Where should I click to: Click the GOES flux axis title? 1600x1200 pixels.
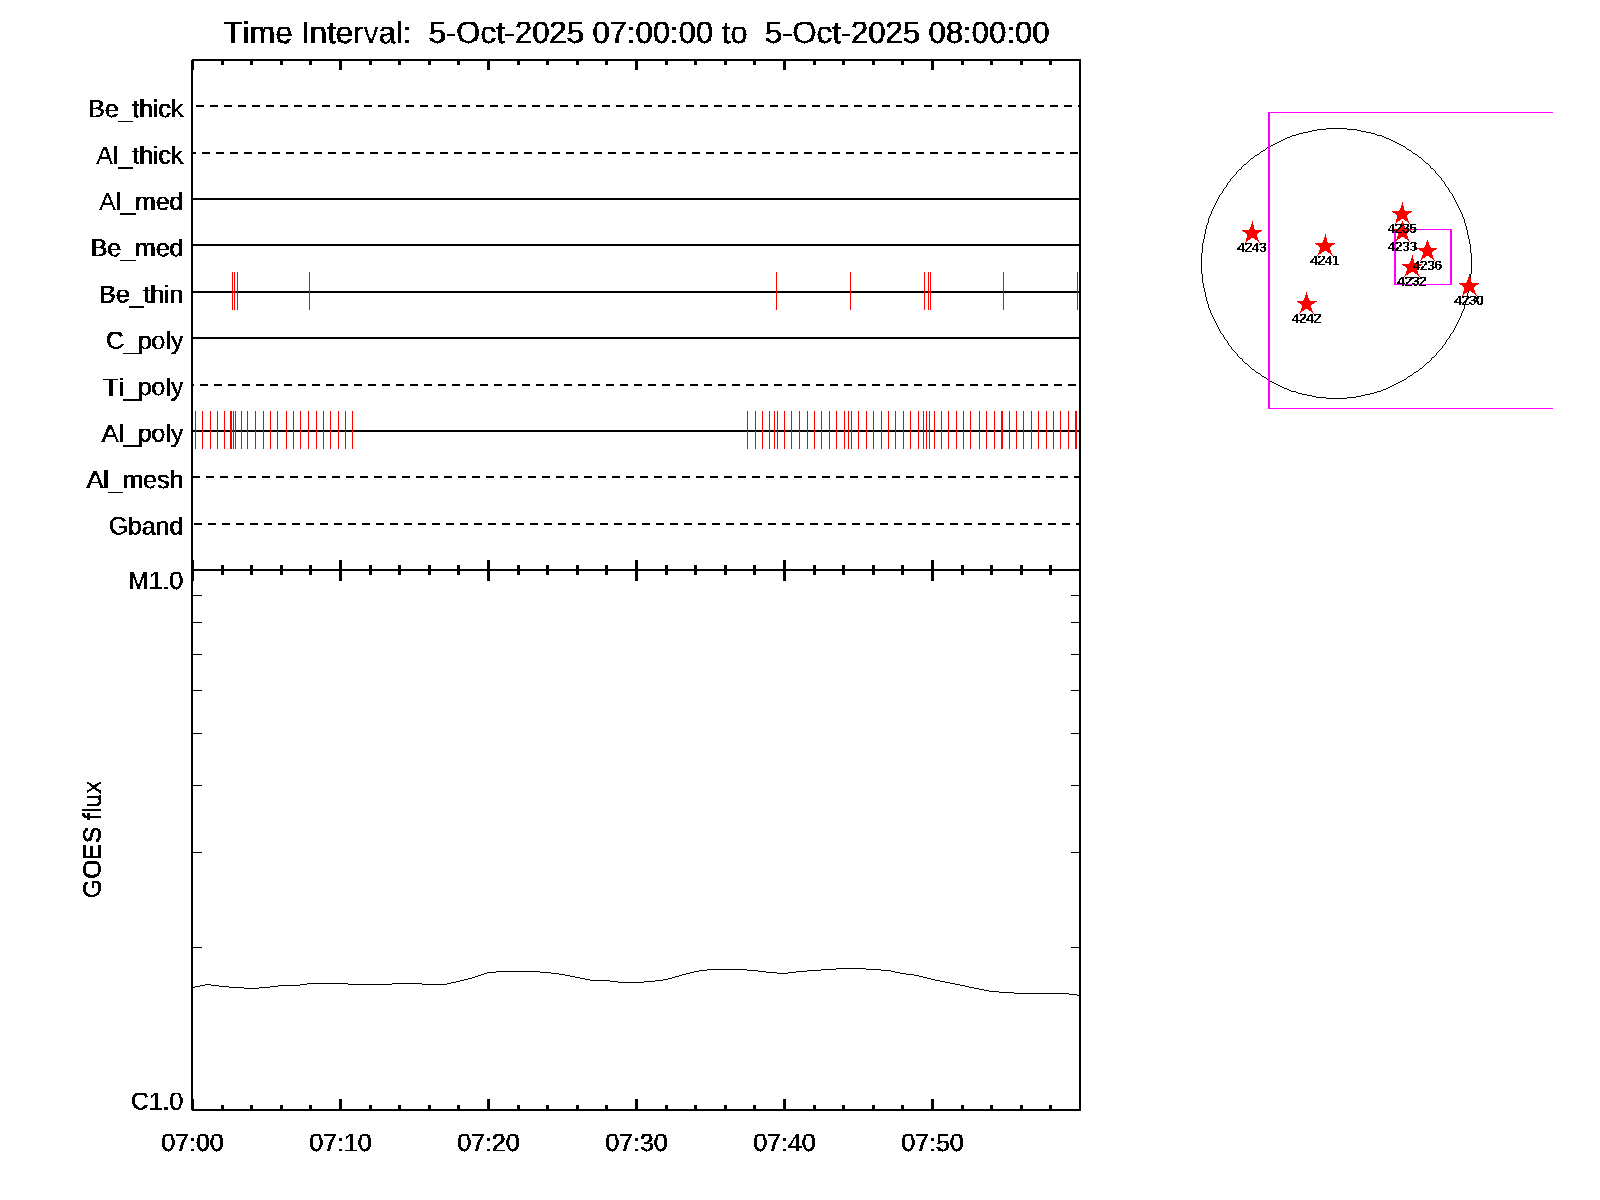[93, 840]
